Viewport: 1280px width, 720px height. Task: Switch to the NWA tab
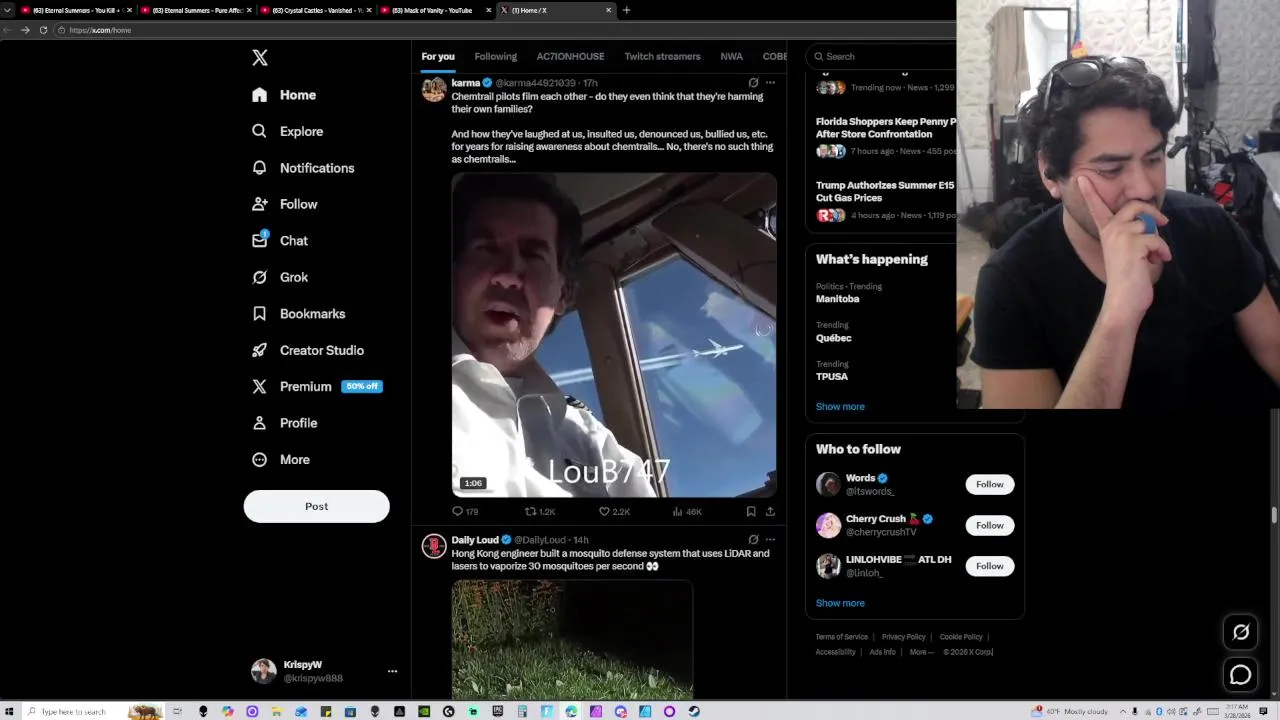tap(731, 57)
